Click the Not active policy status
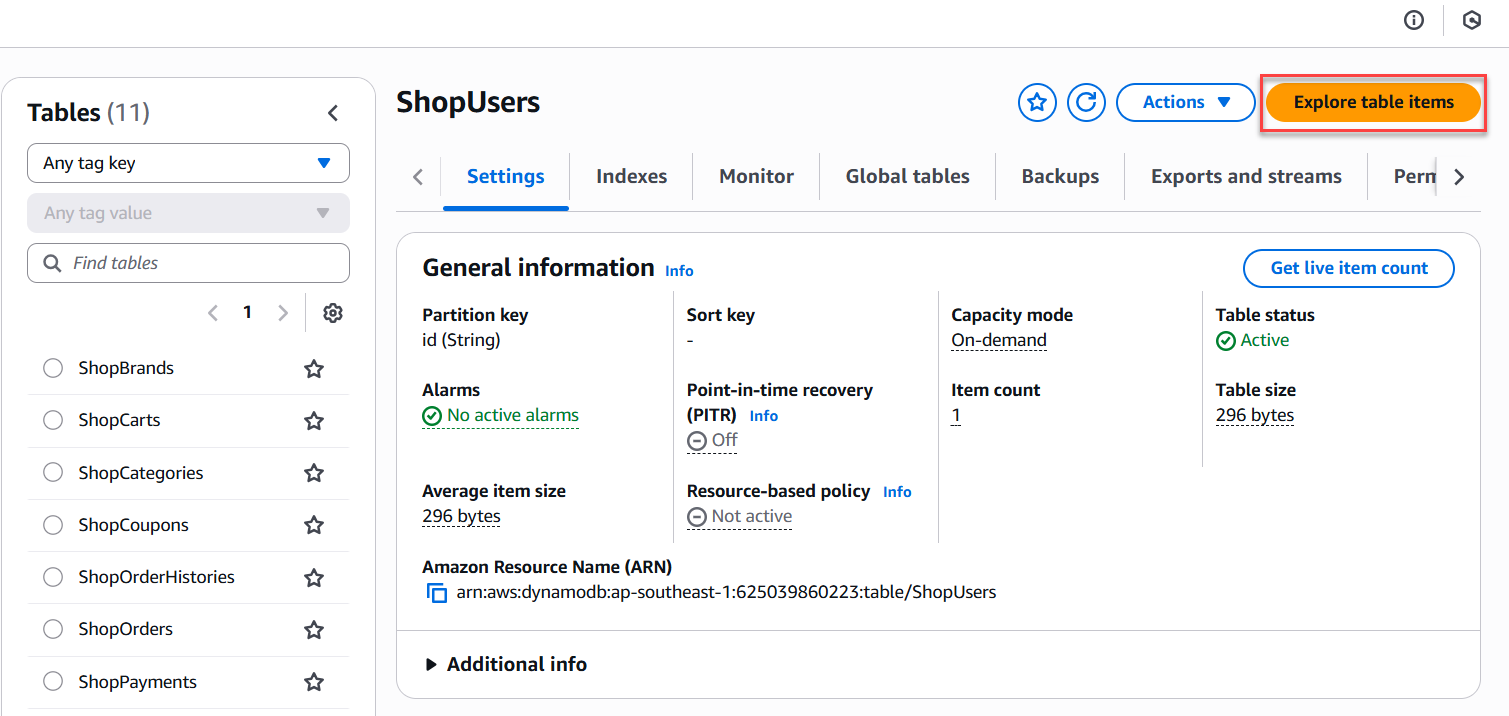This screenshot has width=1509, height=716. point(739,517)
